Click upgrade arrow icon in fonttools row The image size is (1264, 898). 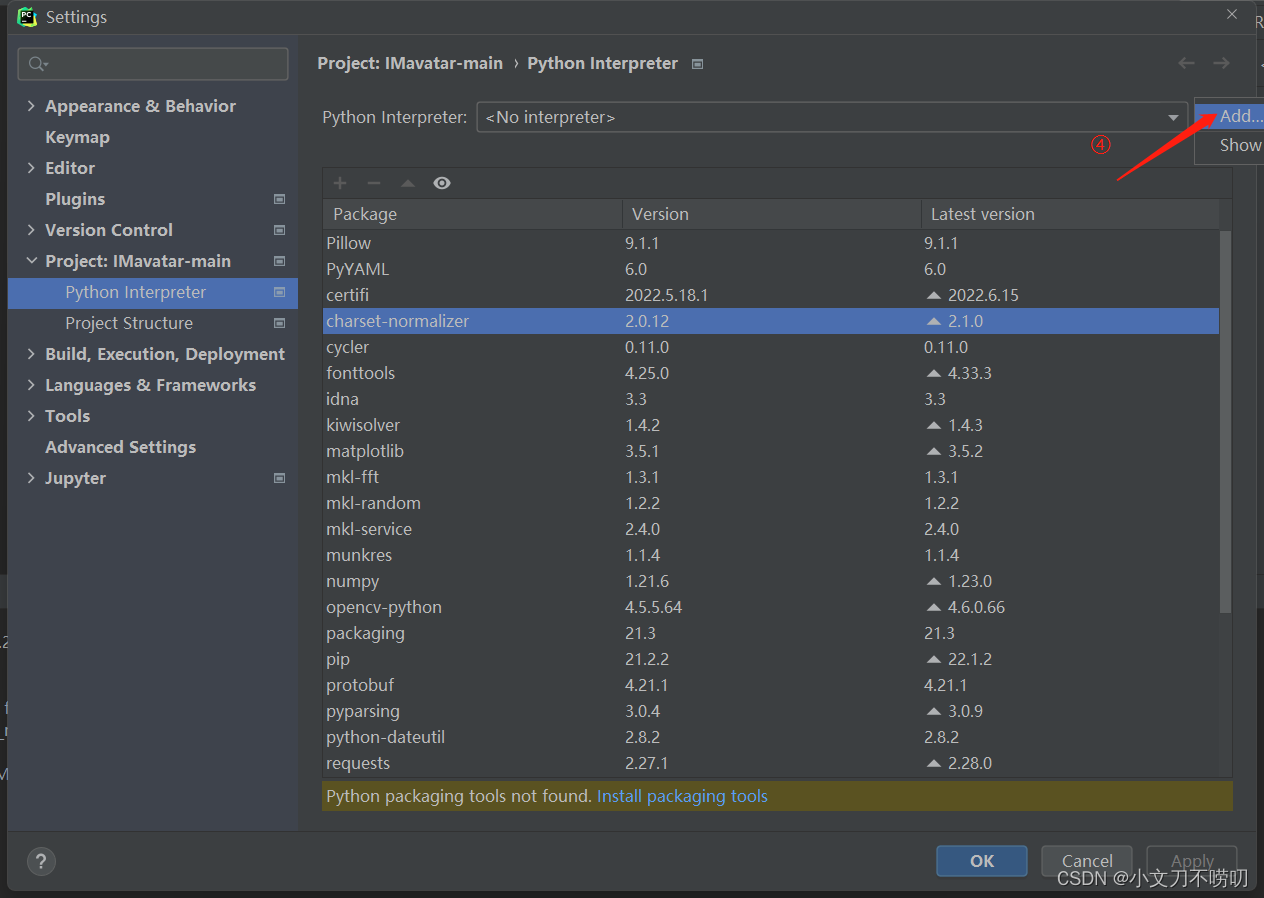pos(934,374)
